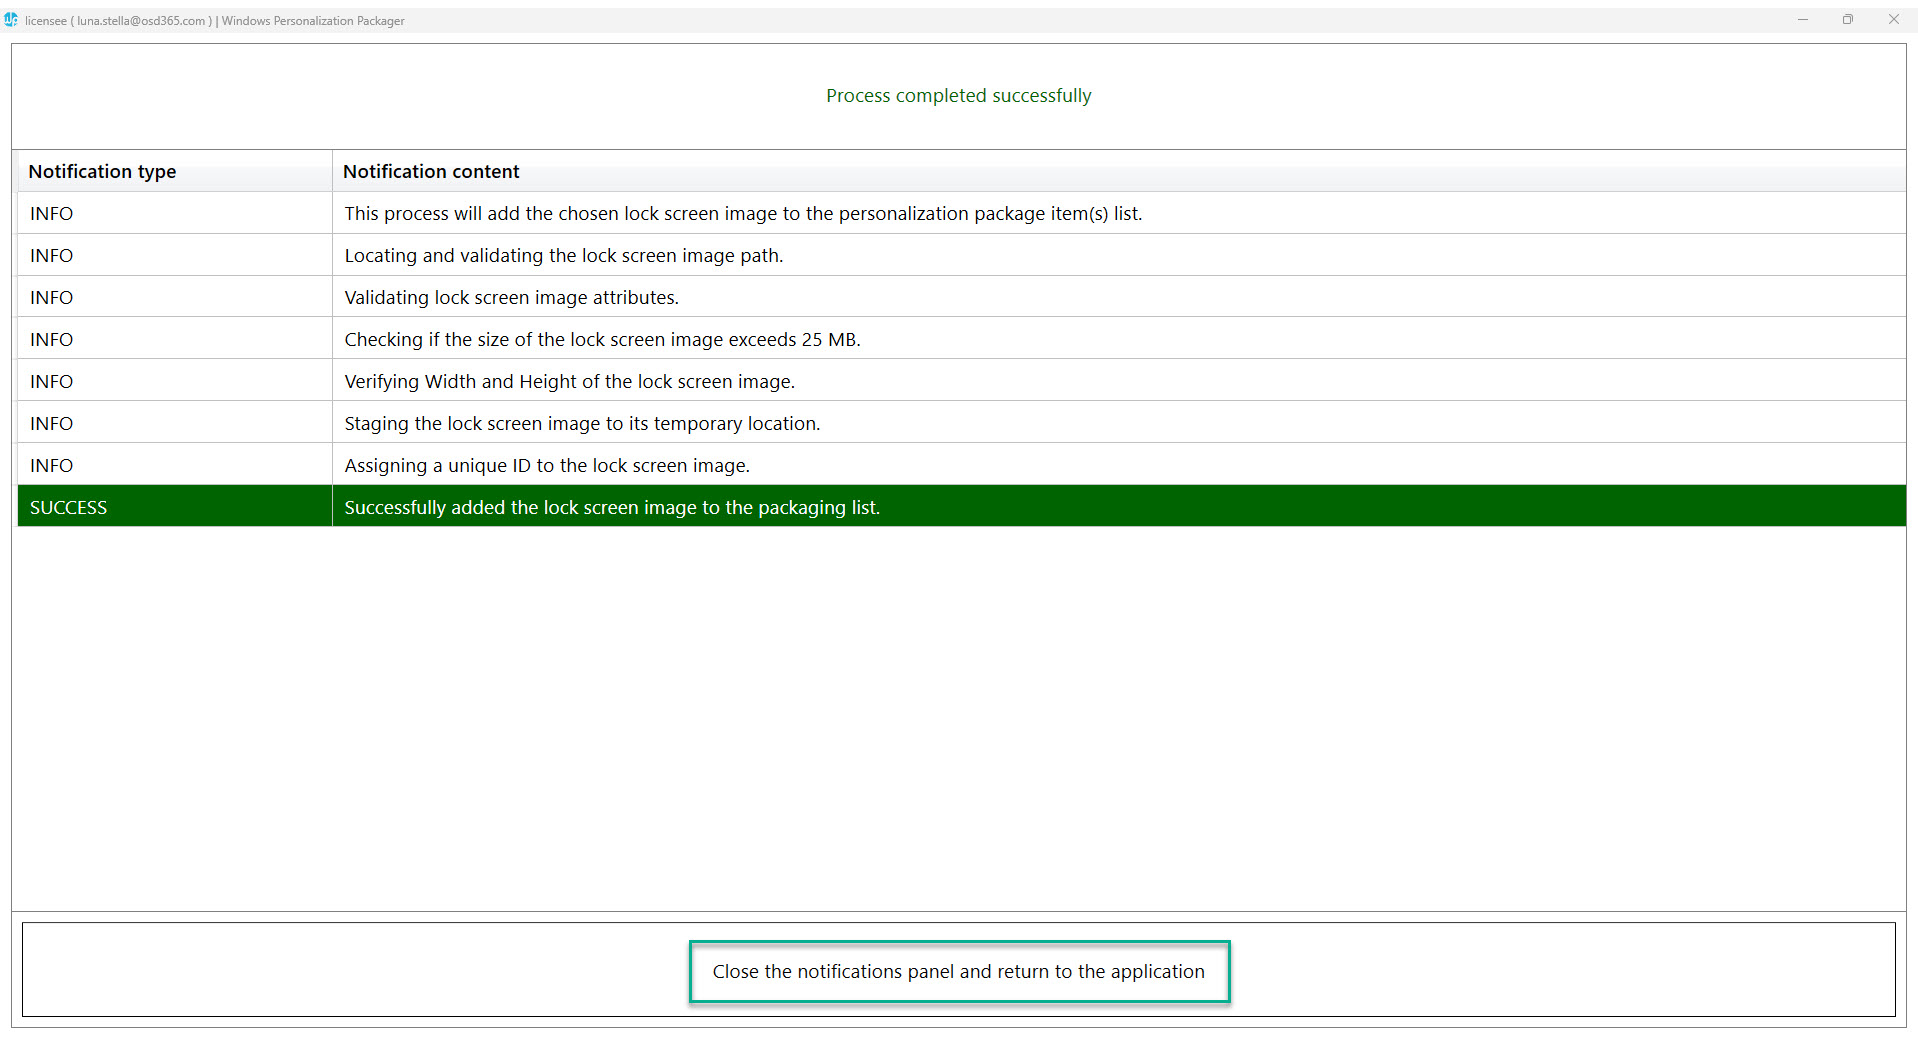
Task: Click the bottom panel surrounding the close button
Action: (x=300, y=970)
